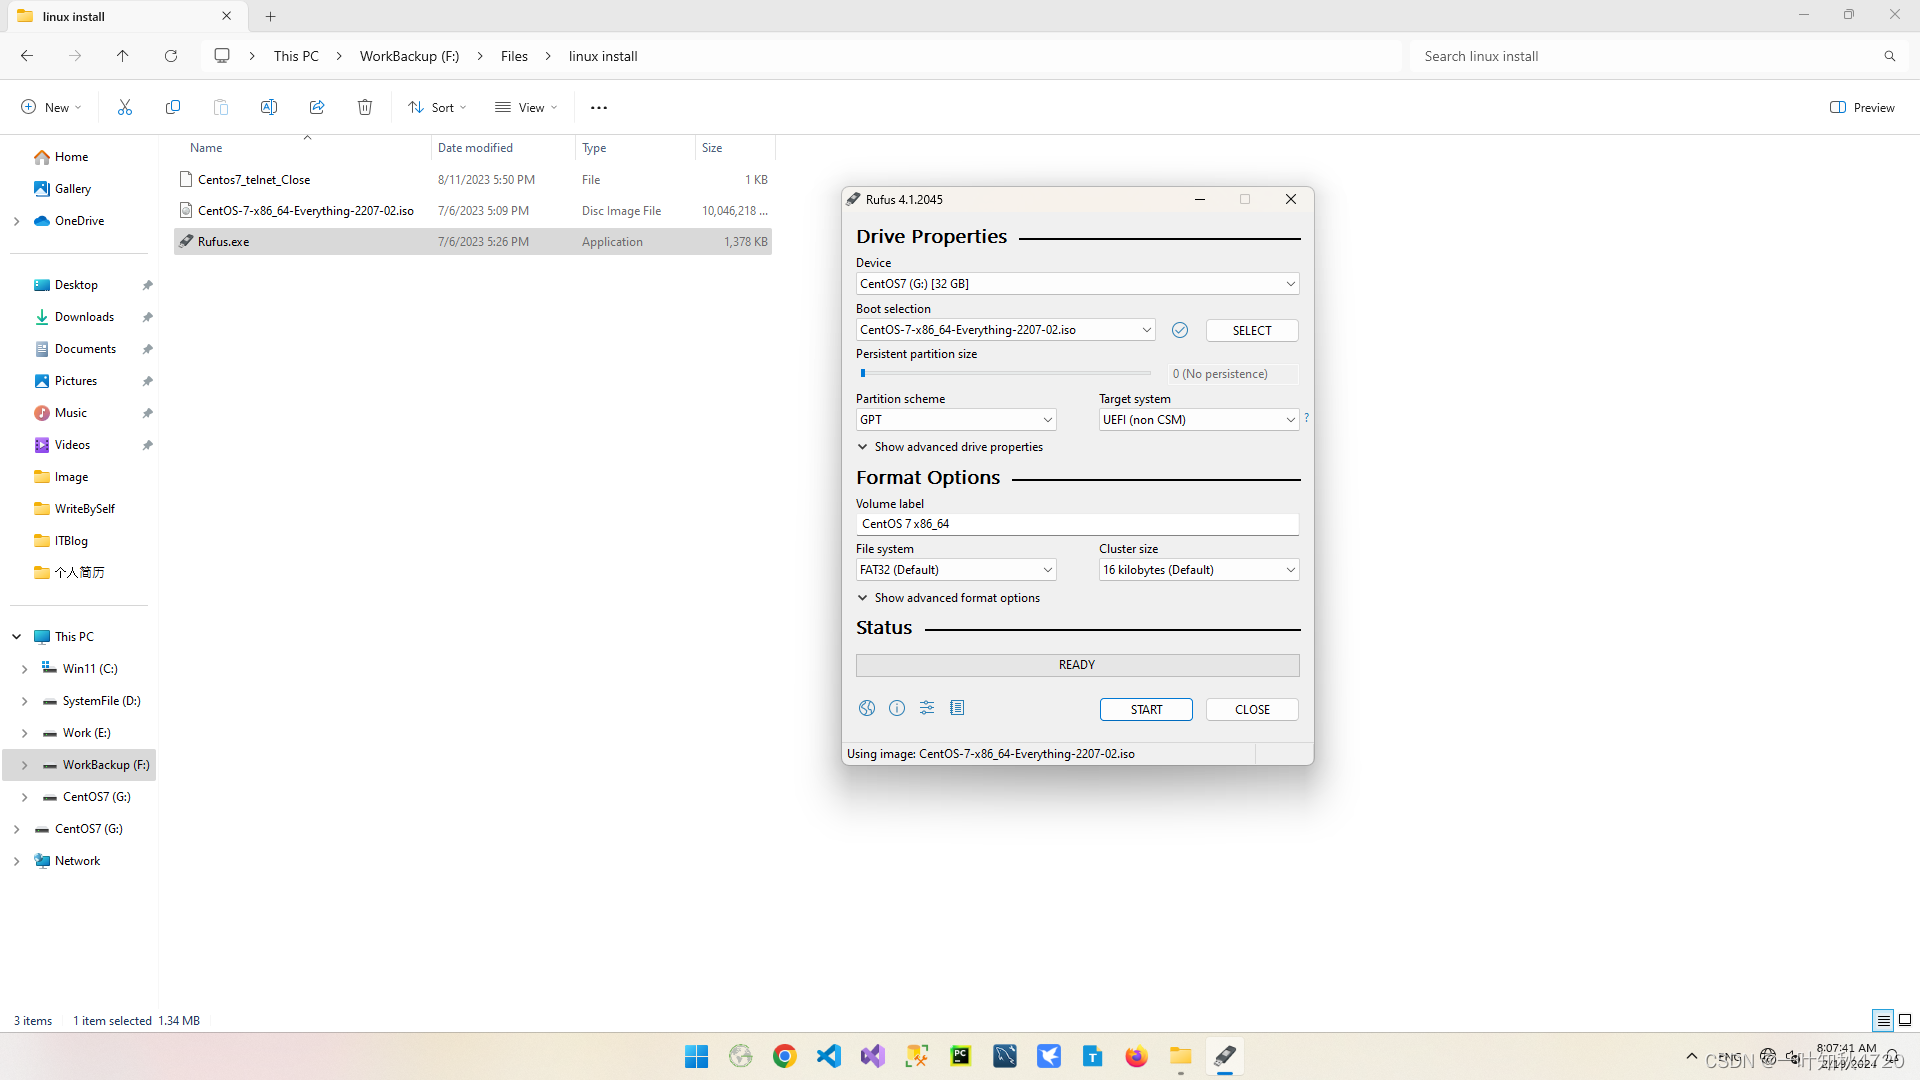This screenshot has height=1080, width=1920.
Task: Open the File system dropdown
Action: [956, 570]
